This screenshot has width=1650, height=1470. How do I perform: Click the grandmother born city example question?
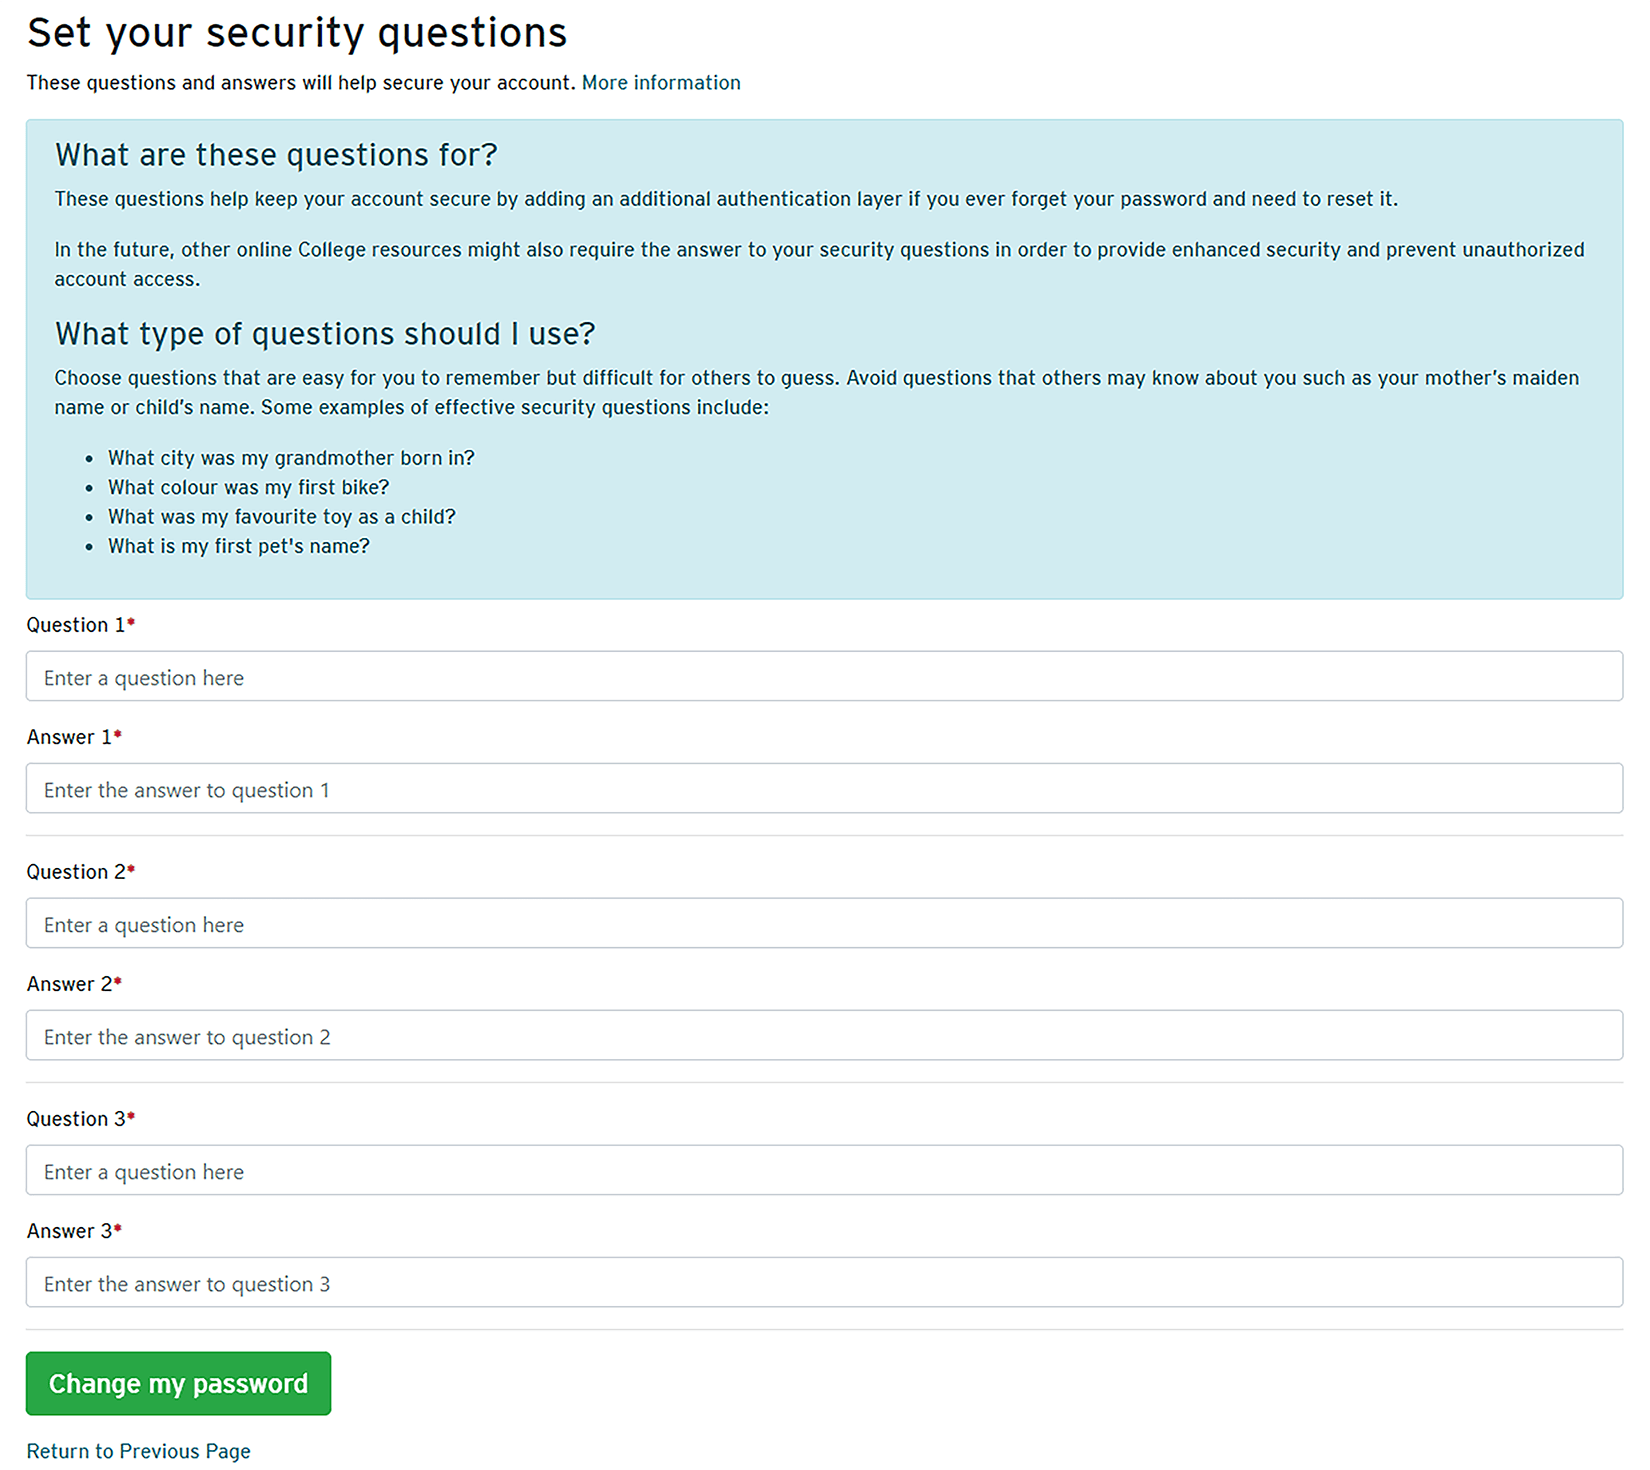(x=291, y=458)
